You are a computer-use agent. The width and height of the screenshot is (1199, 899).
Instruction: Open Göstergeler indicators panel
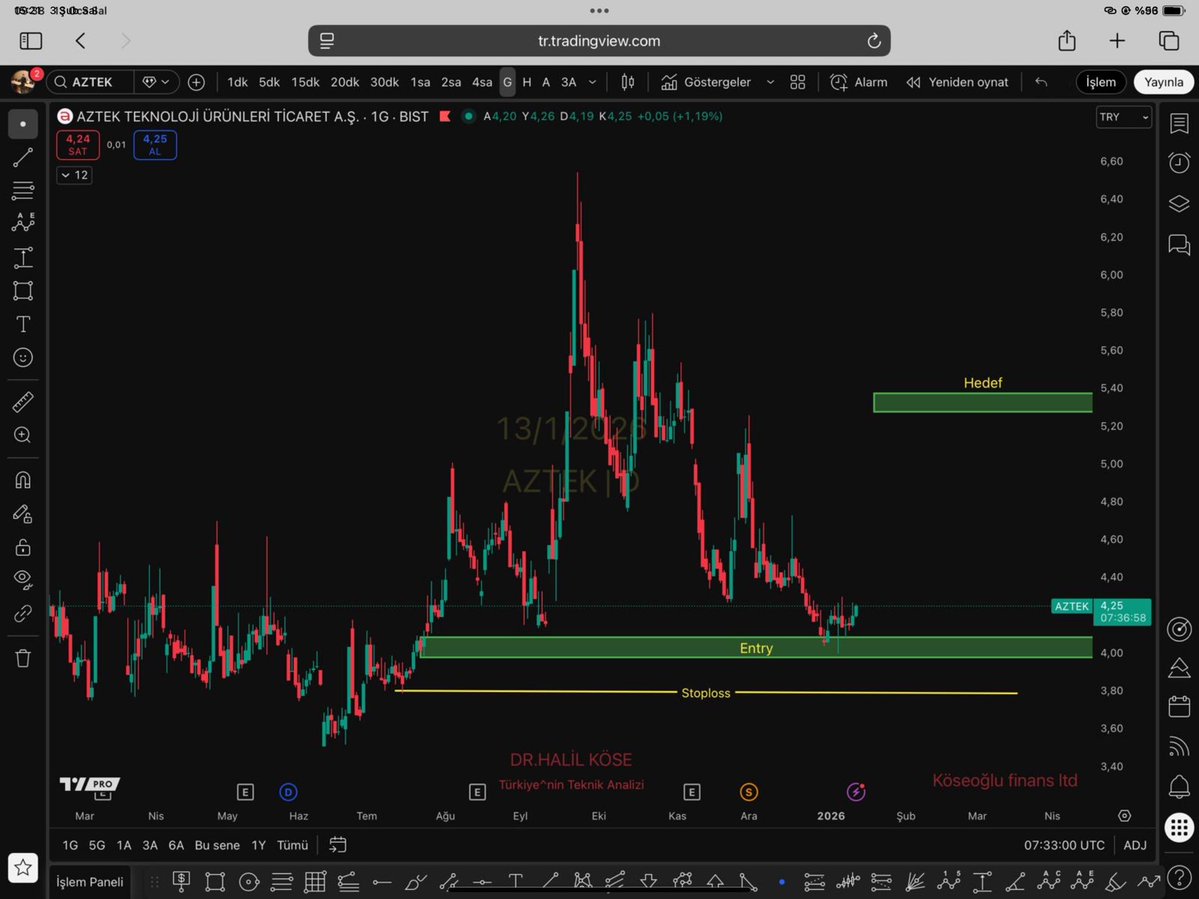(707, 82)
